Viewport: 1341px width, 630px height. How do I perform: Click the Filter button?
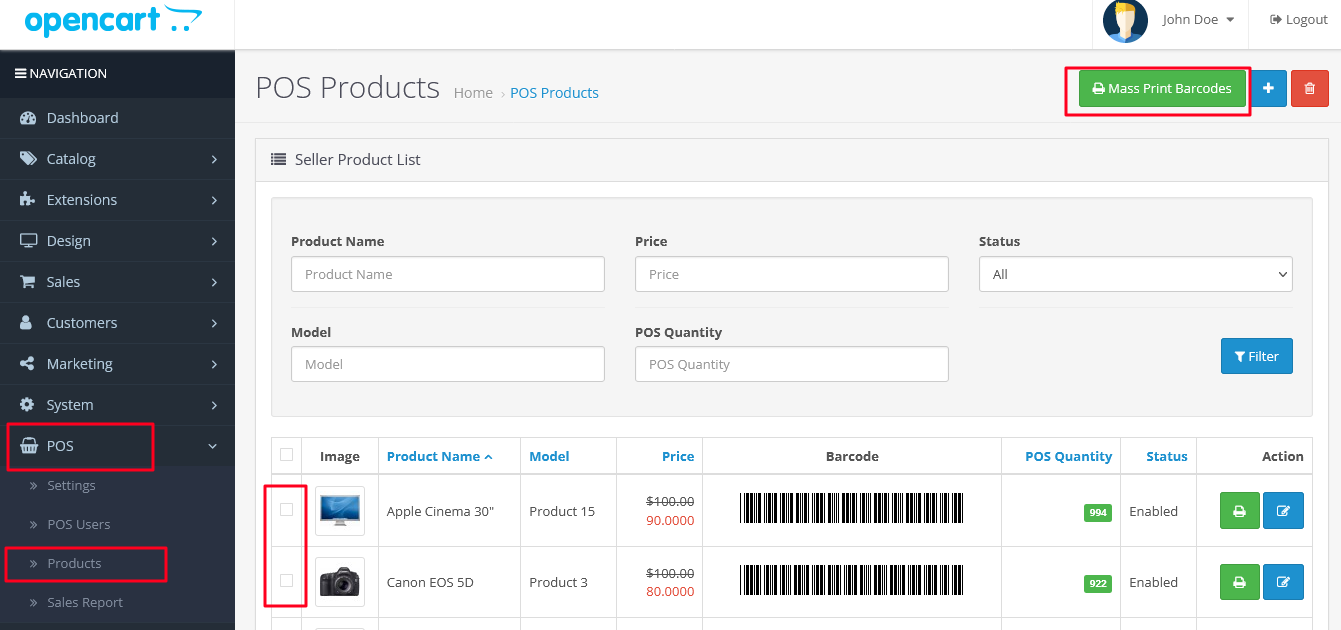(x=1257, y=356)
